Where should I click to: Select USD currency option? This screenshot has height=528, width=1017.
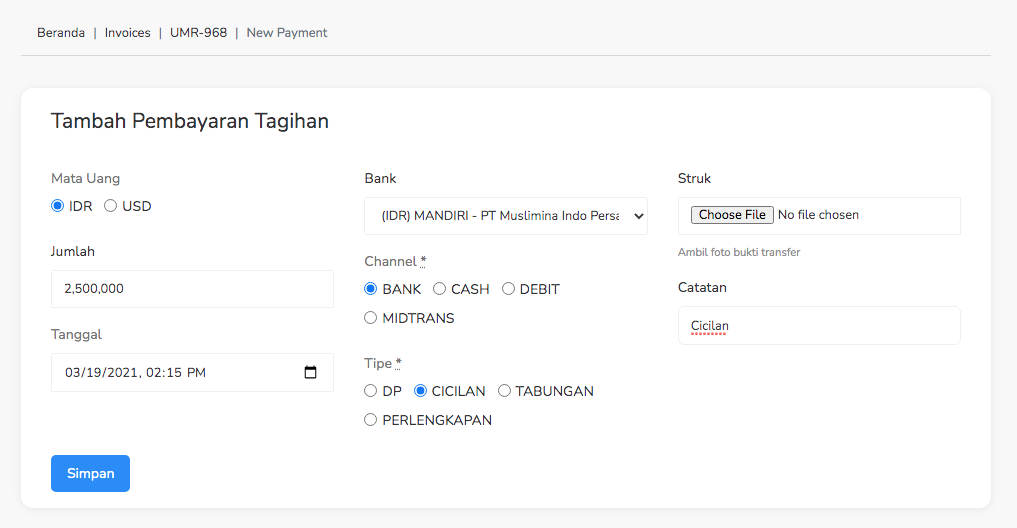pyautogui.click(x=111, y=206)
